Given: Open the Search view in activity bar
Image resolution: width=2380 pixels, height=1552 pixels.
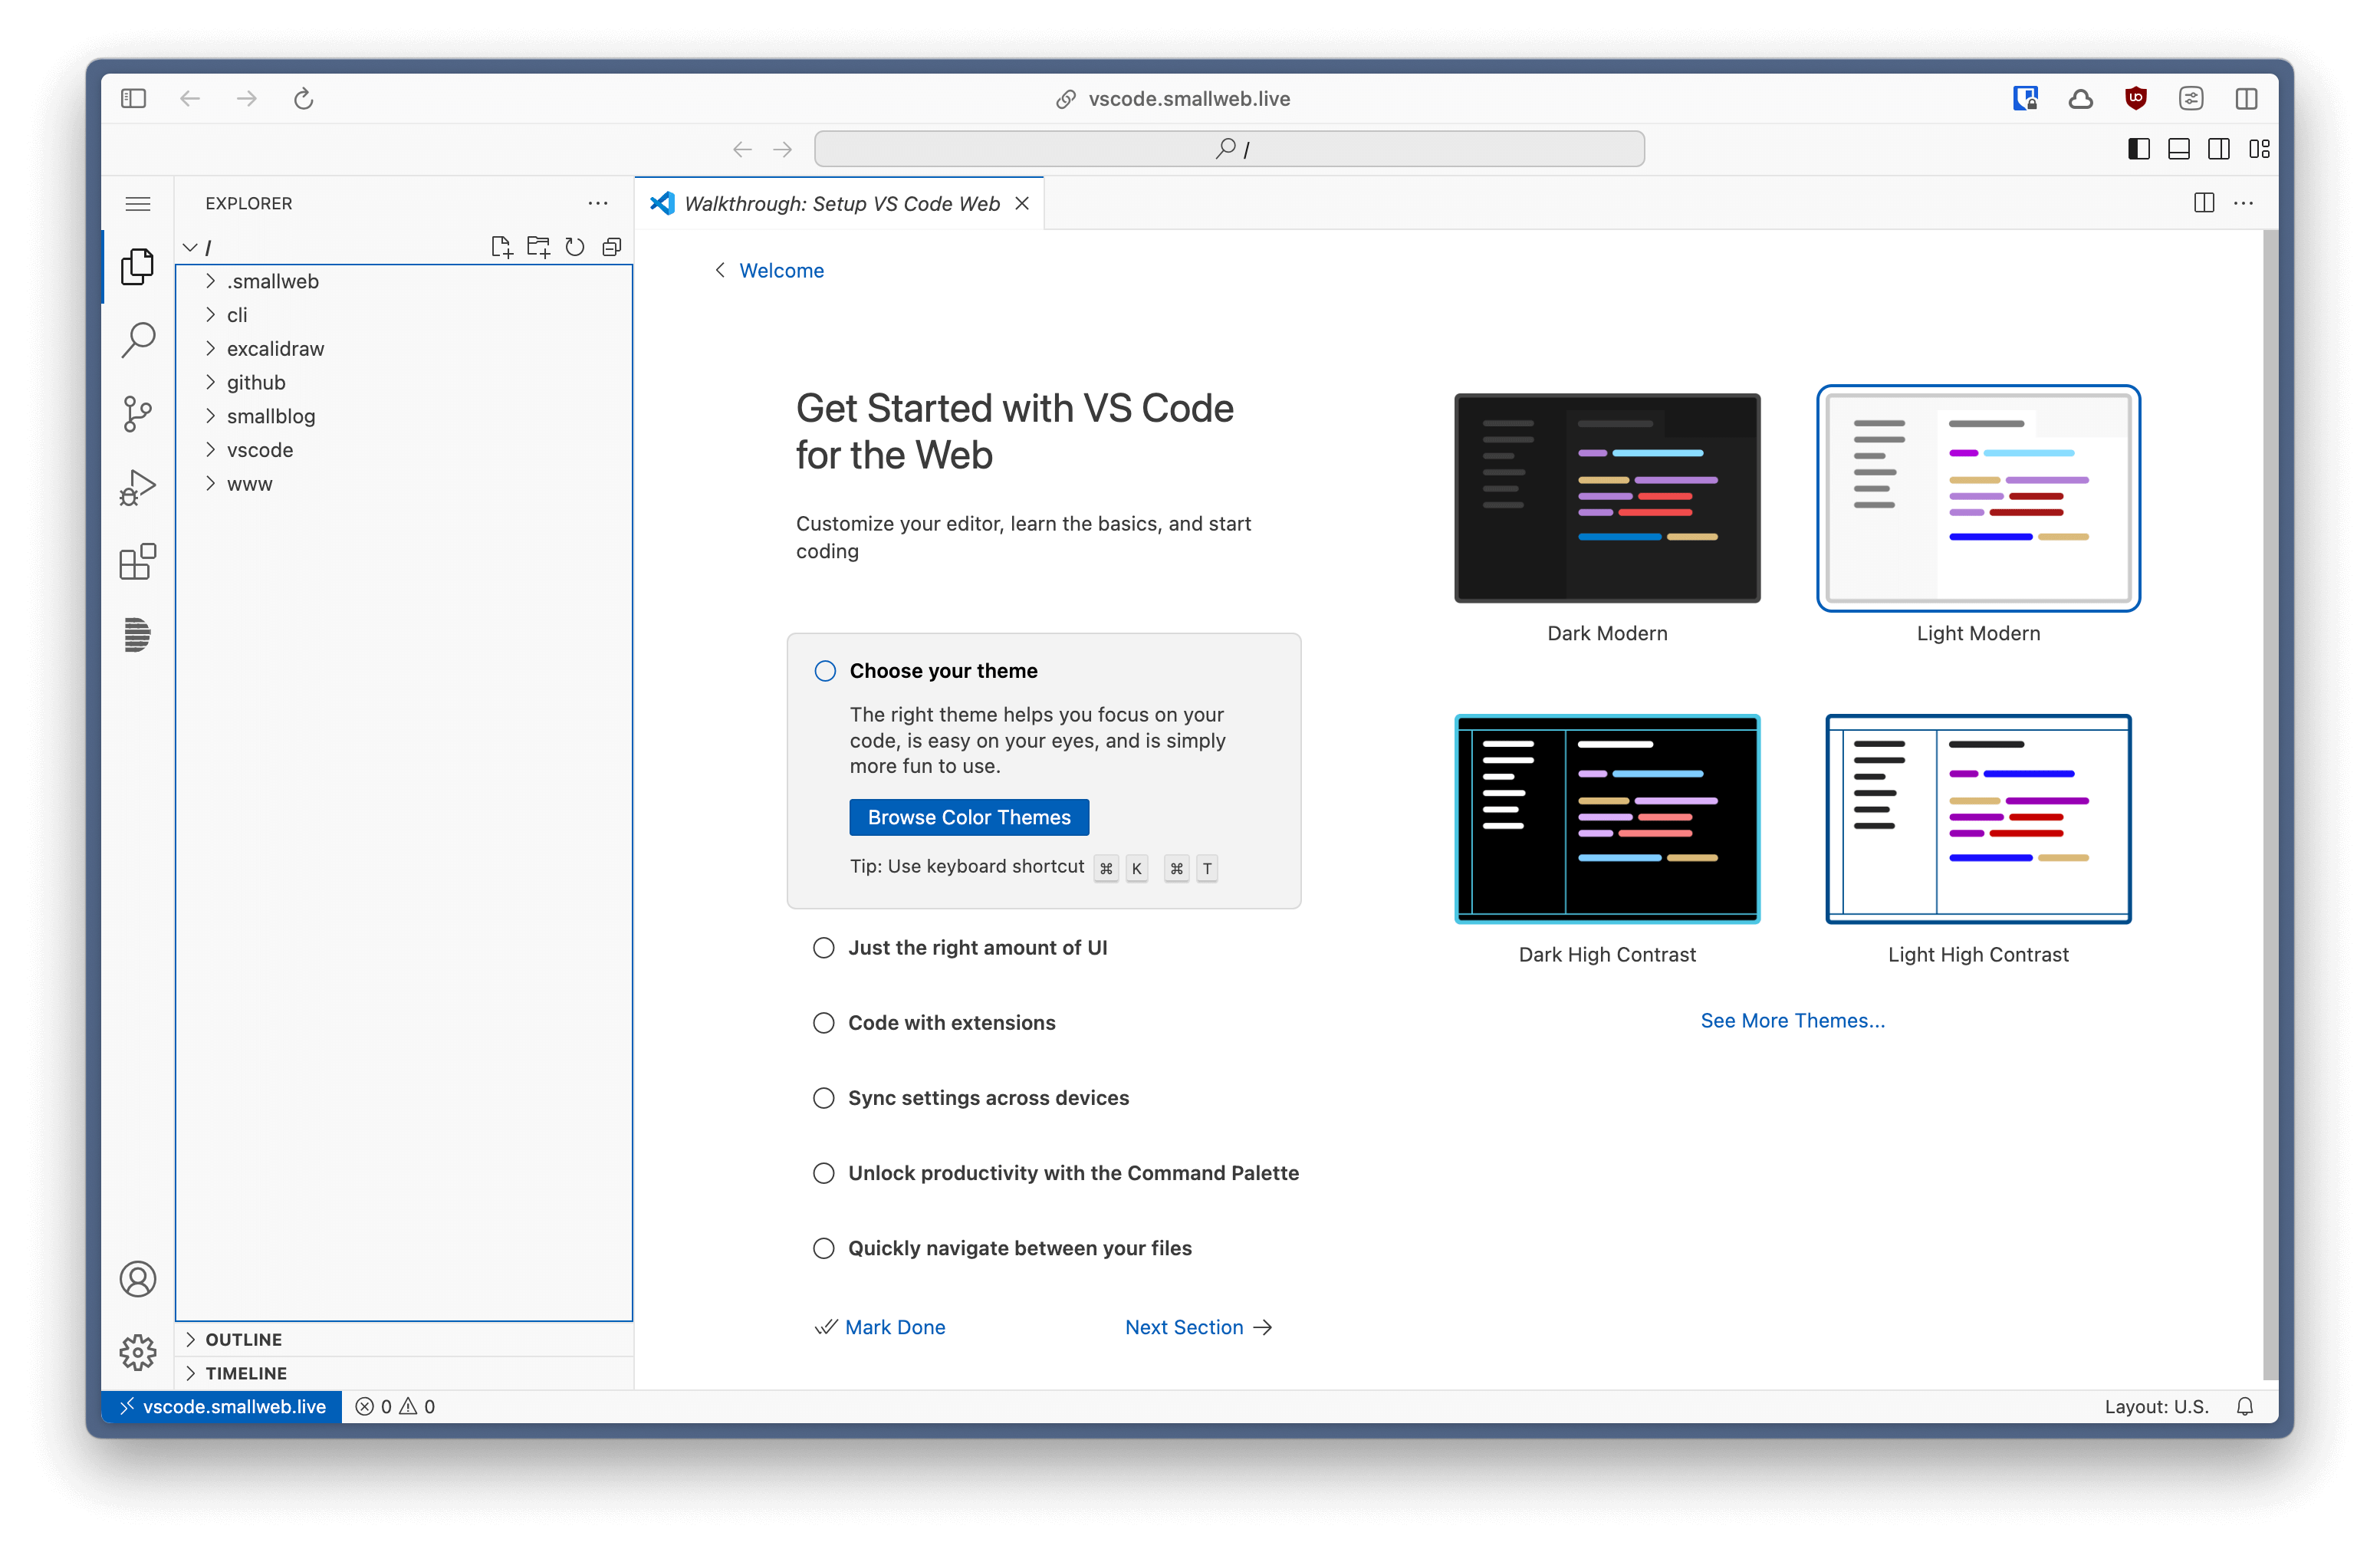Looking at the screenshot, I should point(138,340).
